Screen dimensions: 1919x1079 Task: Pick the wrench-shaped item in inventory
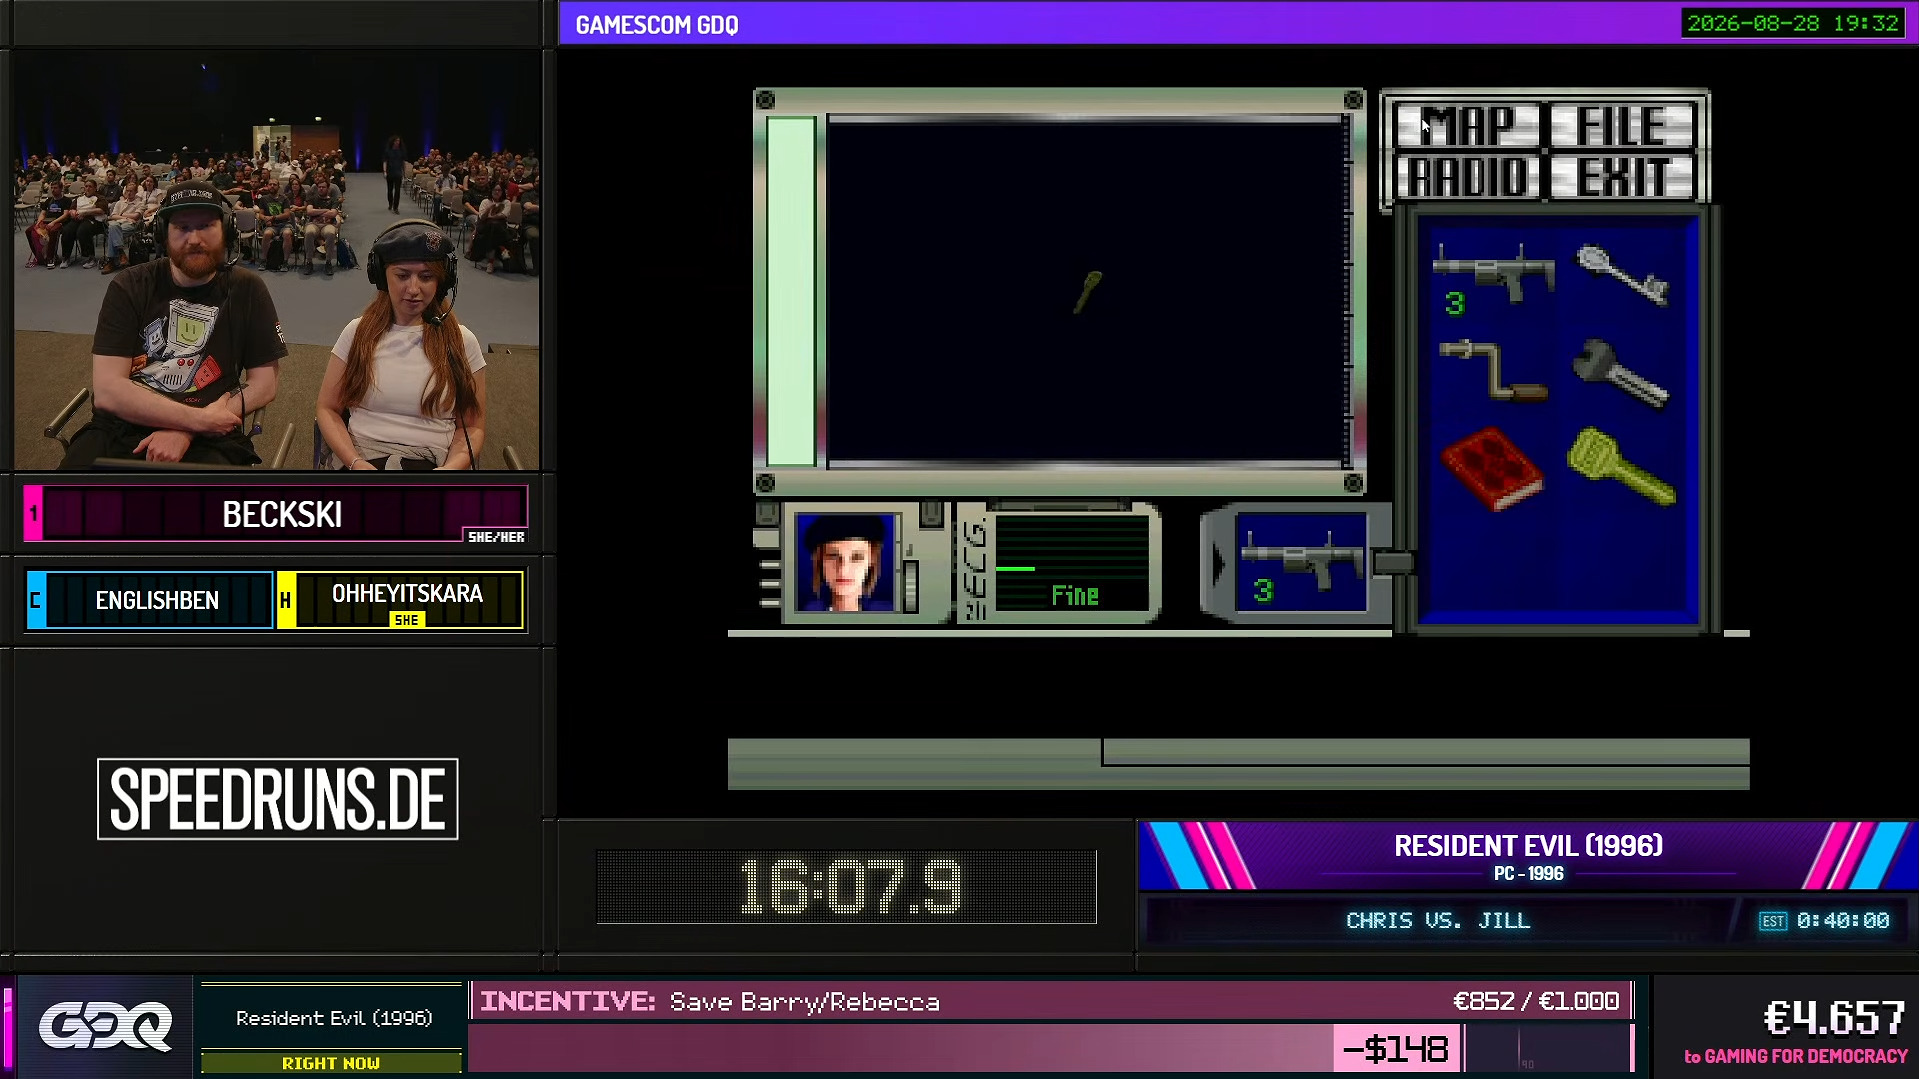pyautogui.click(x=1620, y=372)
